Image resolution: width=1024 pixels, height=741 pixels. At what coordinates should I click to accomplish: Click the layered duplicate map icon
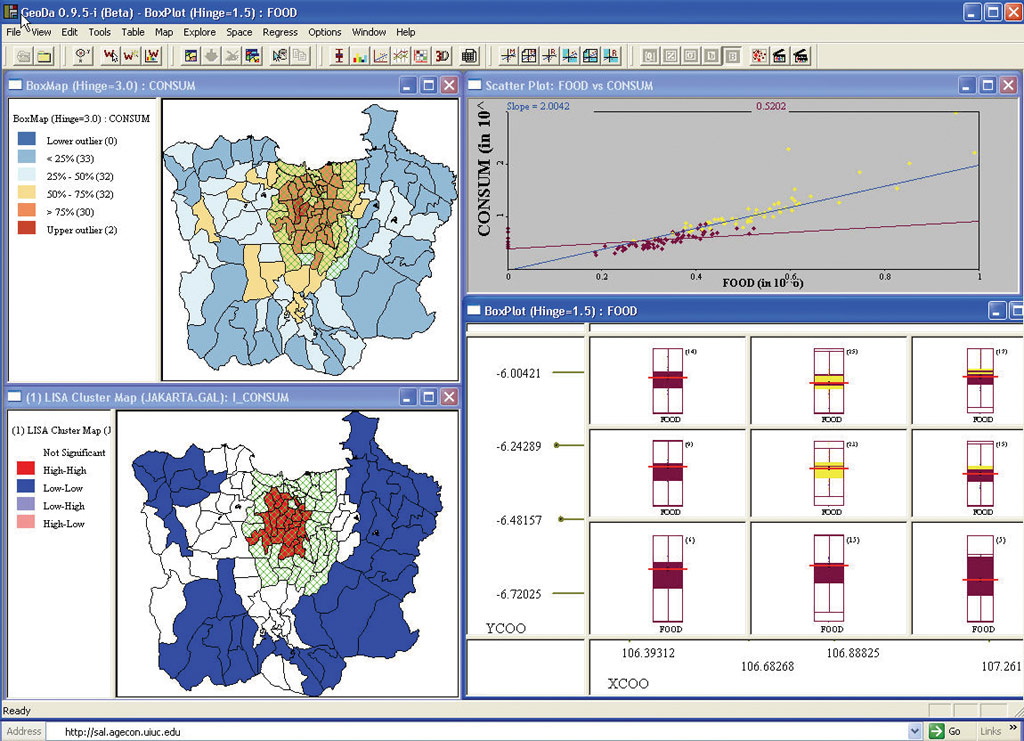tap(252, 56)
